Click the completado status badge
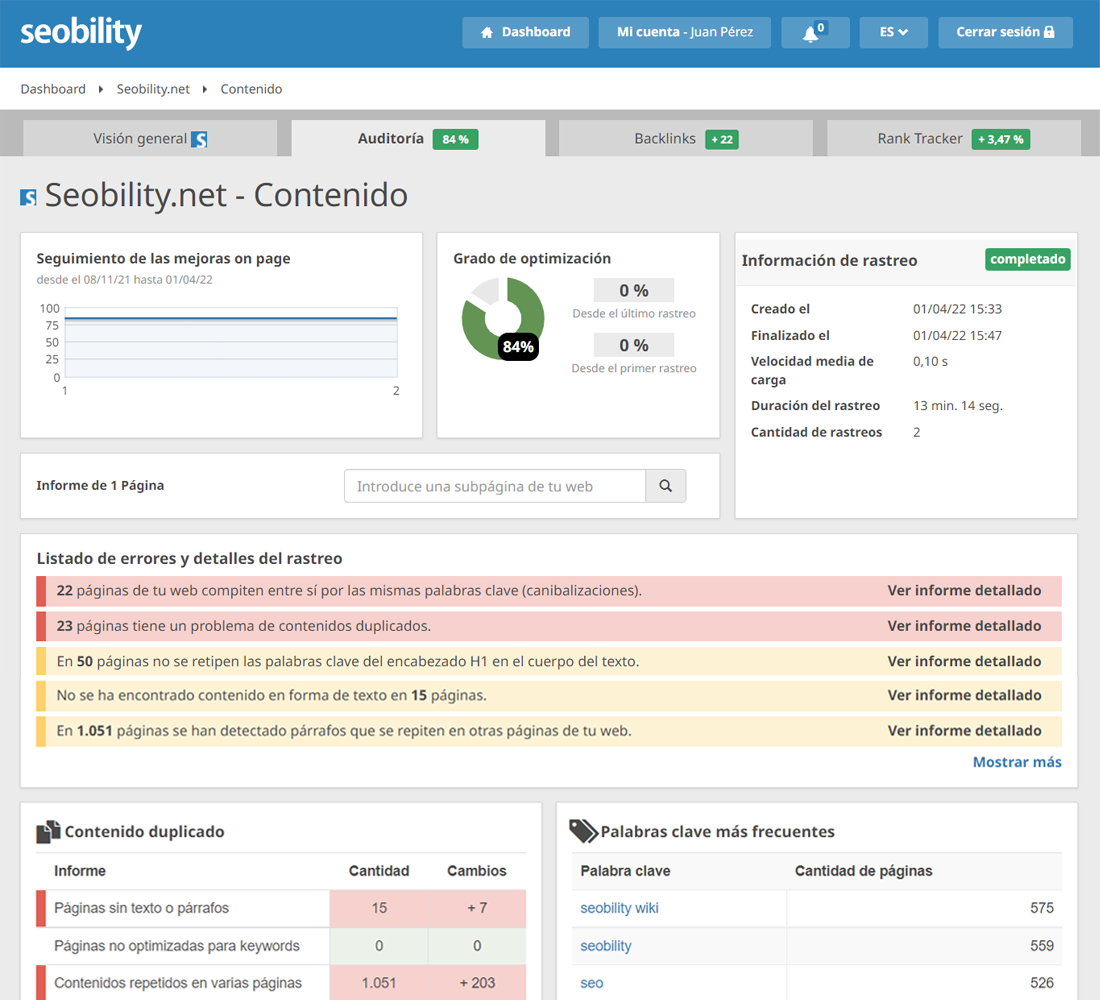This screenshot has width=1100, height=1000. pos(1028,259)
